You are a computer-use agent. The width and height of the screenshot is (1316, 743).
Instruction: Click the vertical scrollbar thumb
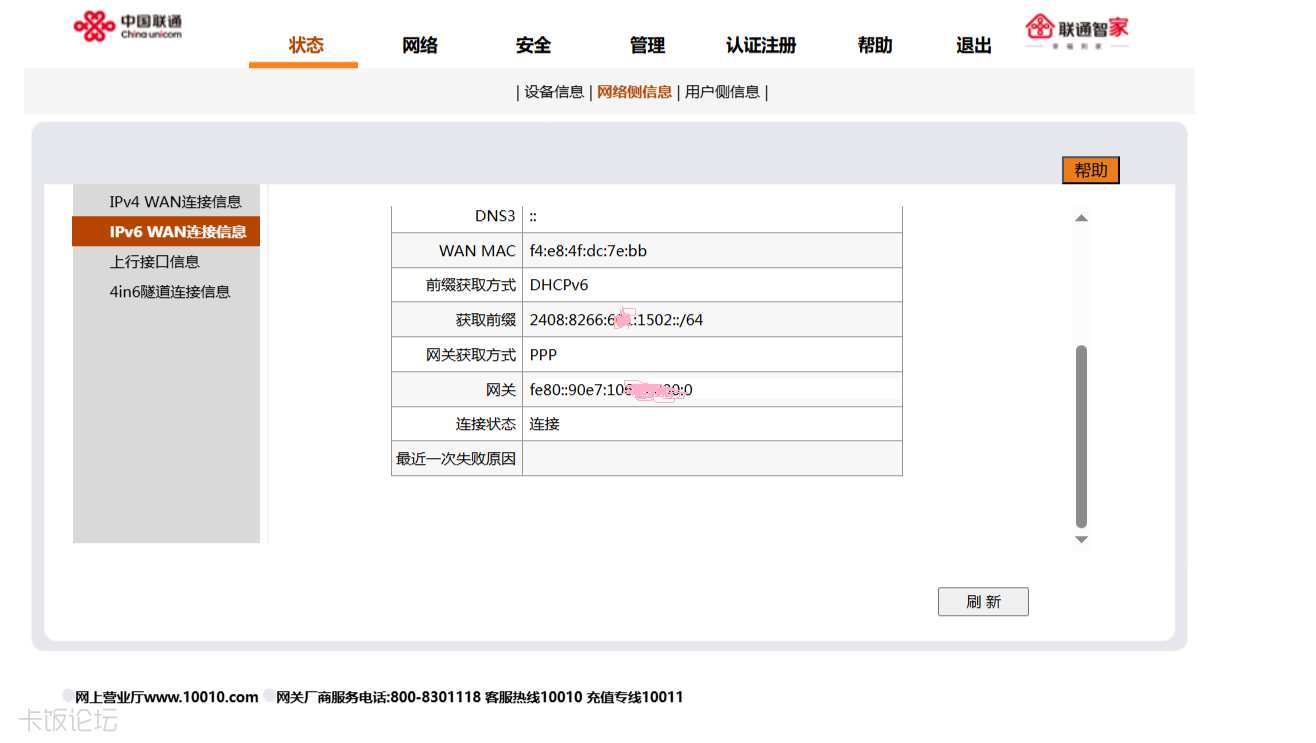tap(1081, 436)
